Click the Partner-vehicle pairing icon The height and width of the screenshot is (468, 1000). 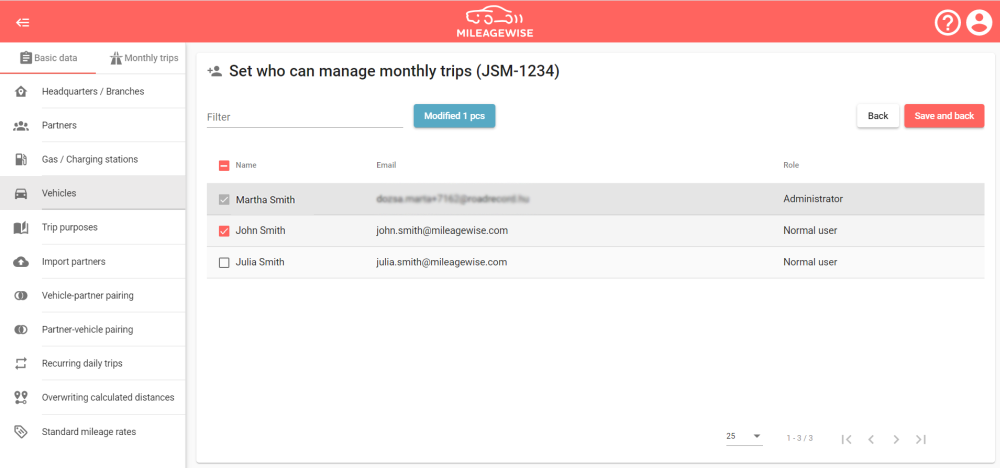point(21,330)
